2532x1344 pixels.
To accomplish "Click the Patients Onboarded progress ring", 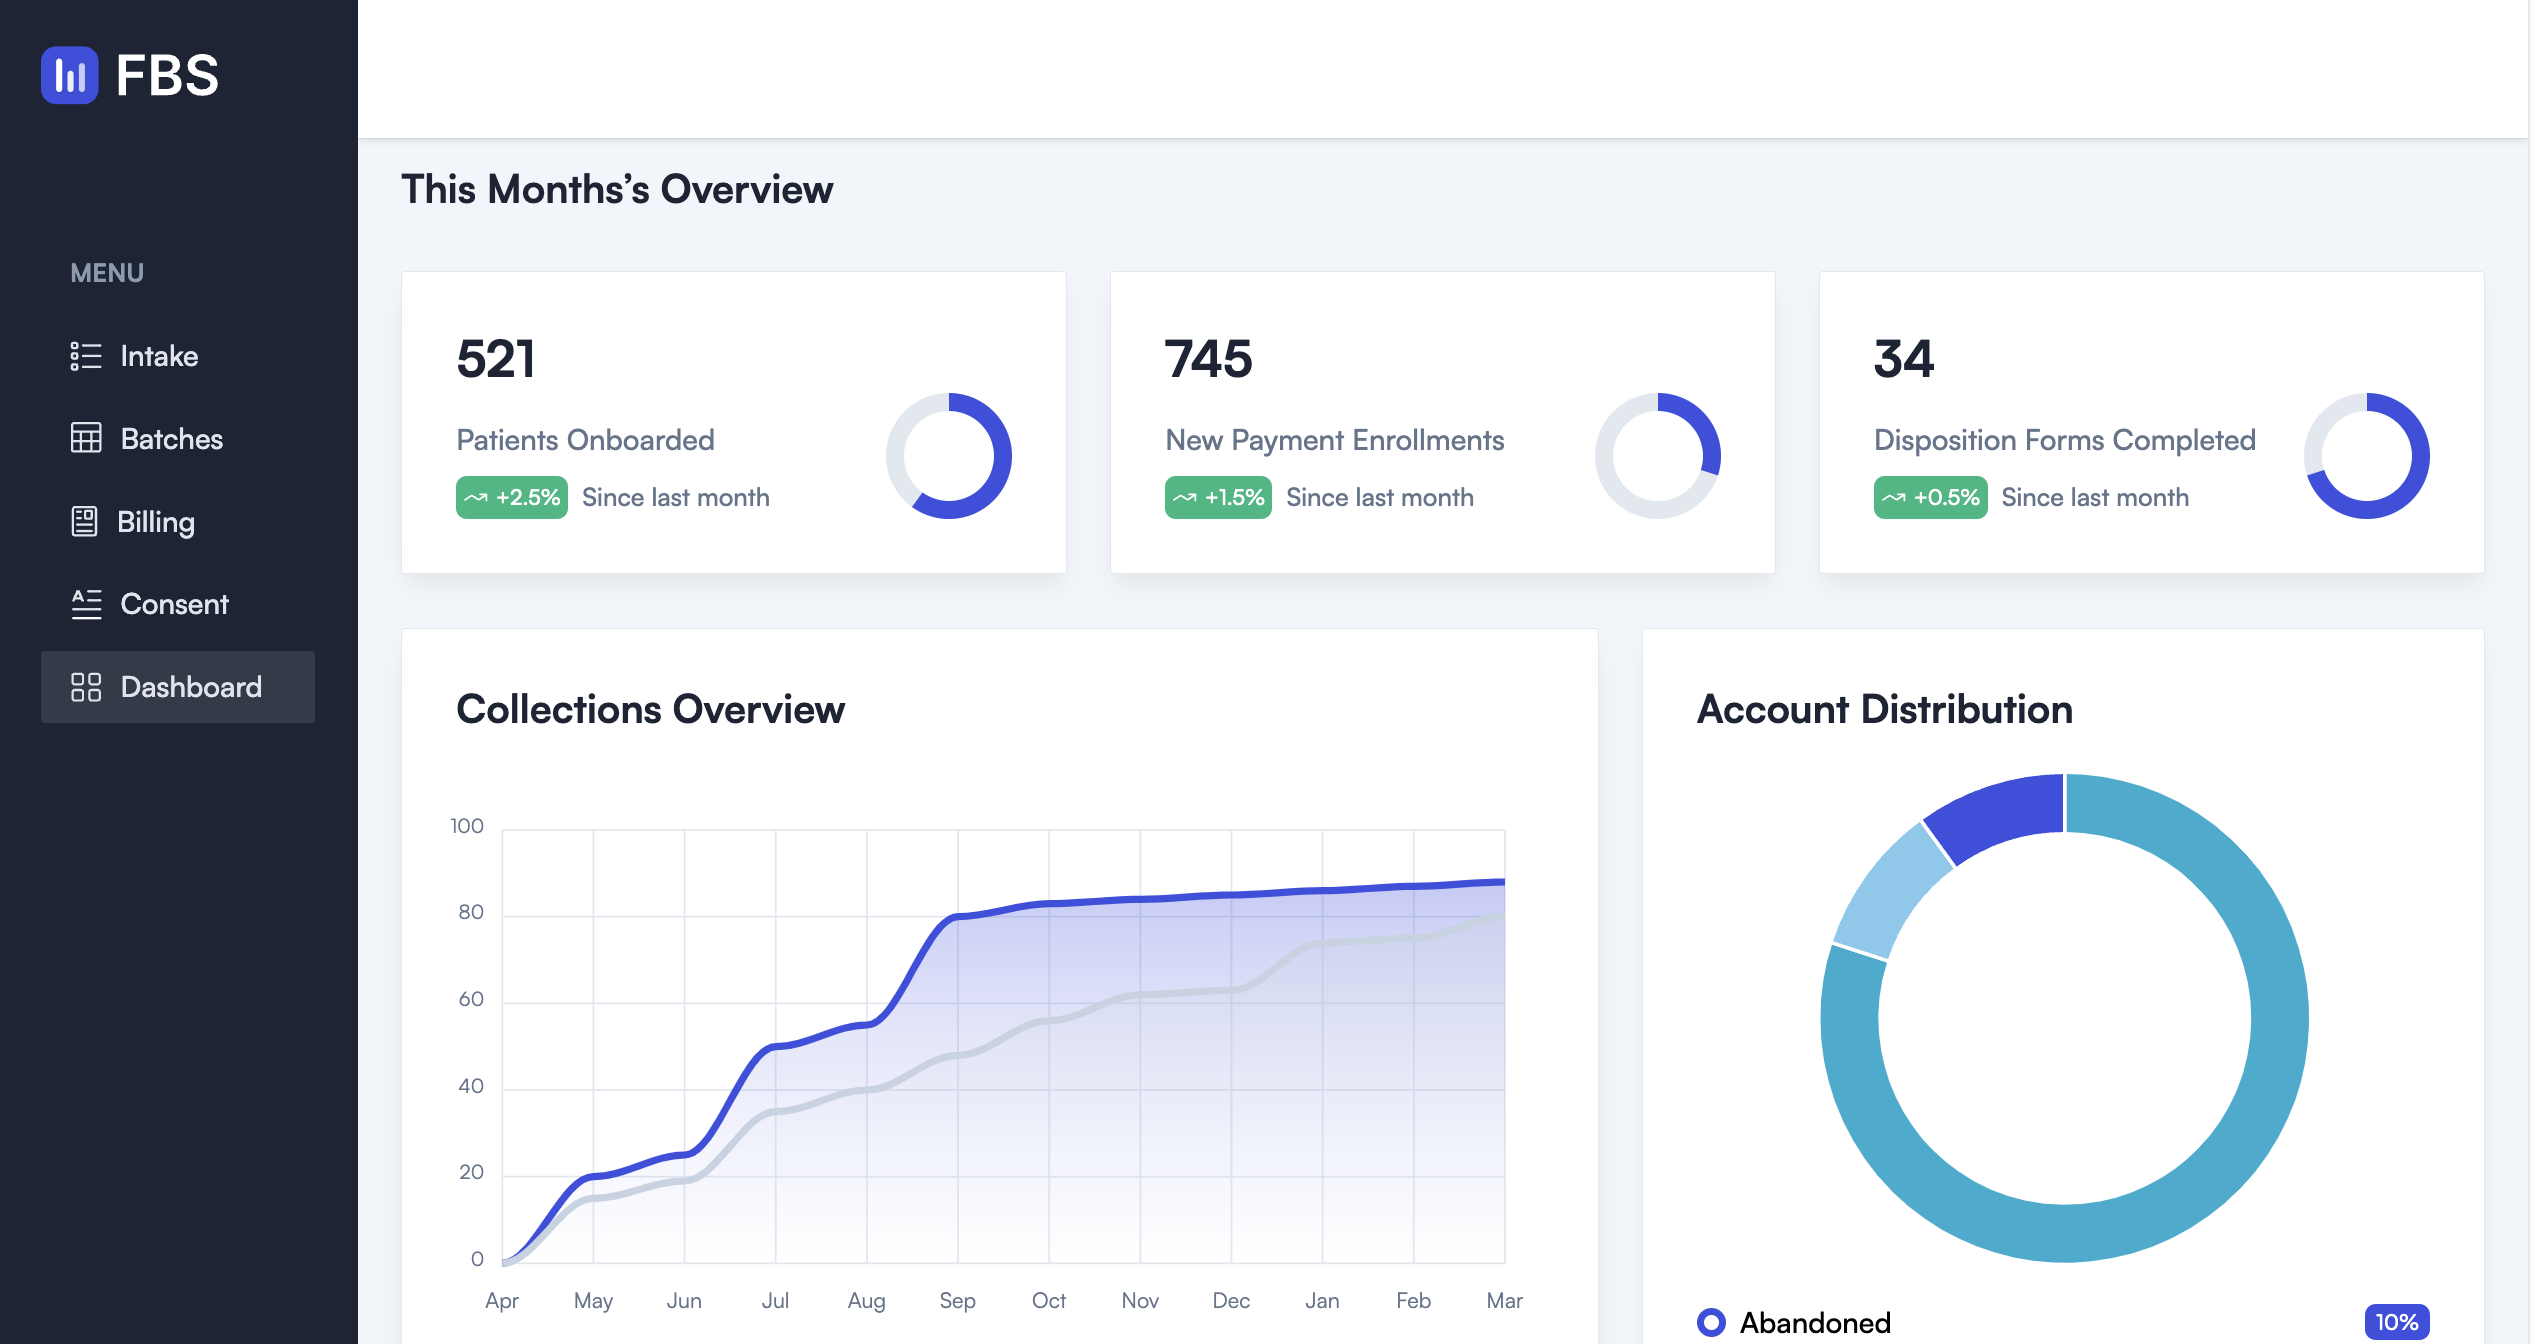I will tap(949, 455).
